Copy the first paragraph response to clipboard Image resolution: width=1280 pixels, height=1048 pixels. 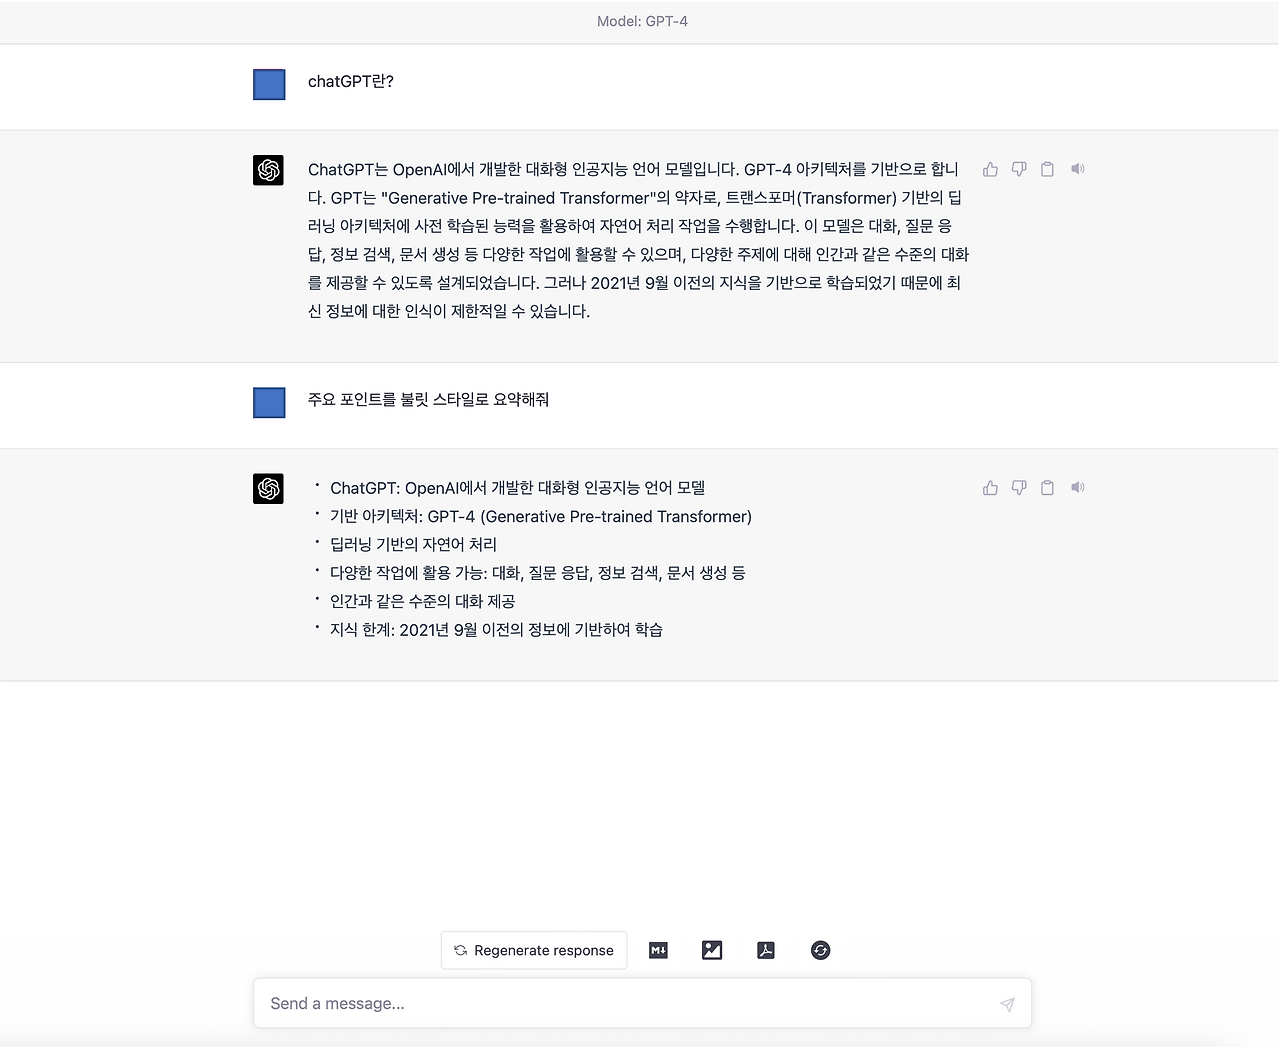[1047, 169]
